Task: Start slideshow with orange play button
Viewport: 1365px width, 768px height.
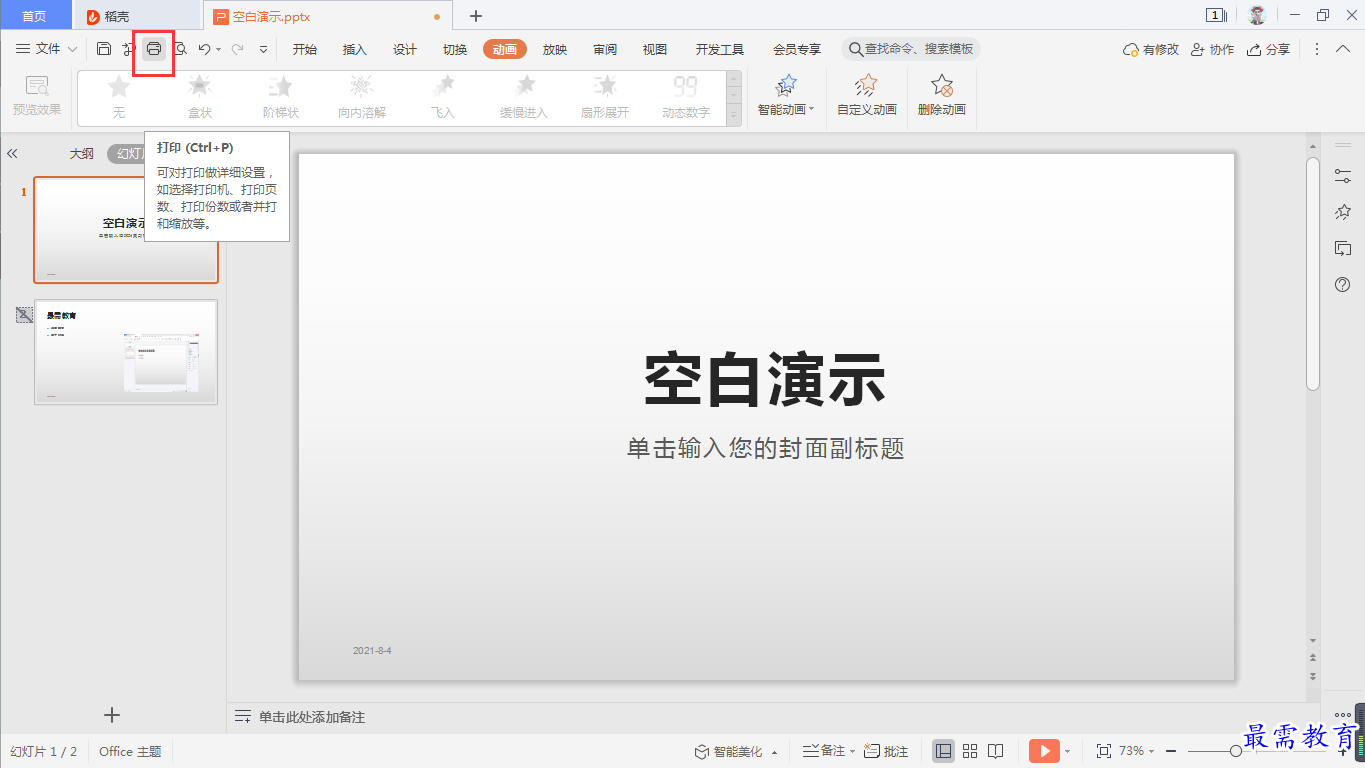Action: (x=1044, y=751)
